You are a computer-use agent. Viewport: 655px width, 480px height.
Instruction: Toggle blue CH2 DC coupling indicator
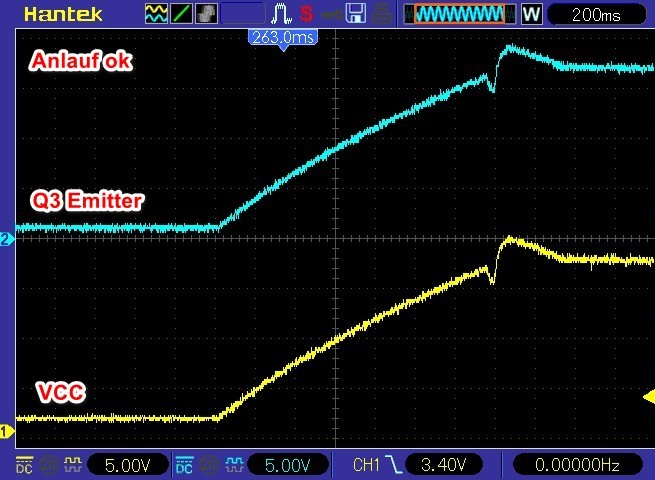point(186,464)
